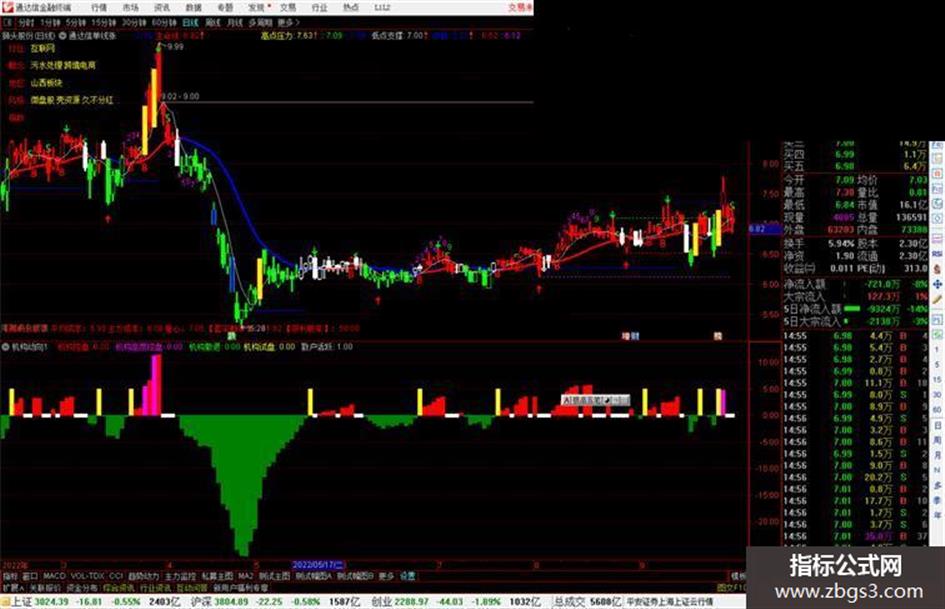Collapse the 扩展 panel toggle
This screenshot has height=609, width=945.
[12, 588]
